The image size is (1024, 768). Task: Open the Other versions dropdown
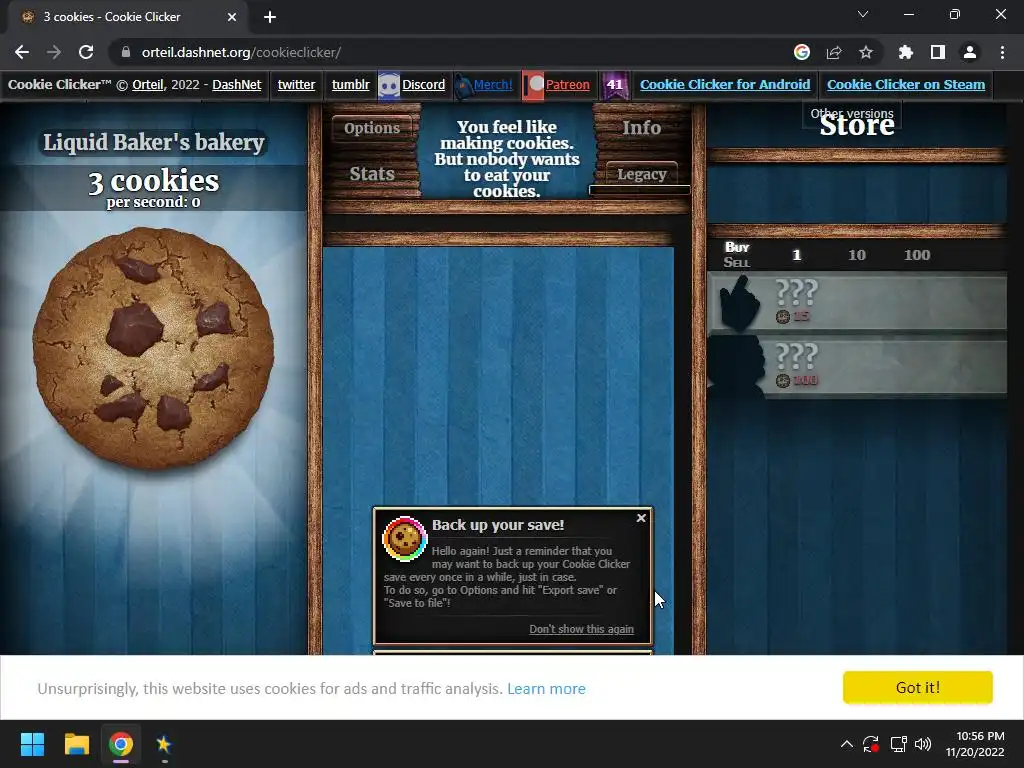click(852, 113)
